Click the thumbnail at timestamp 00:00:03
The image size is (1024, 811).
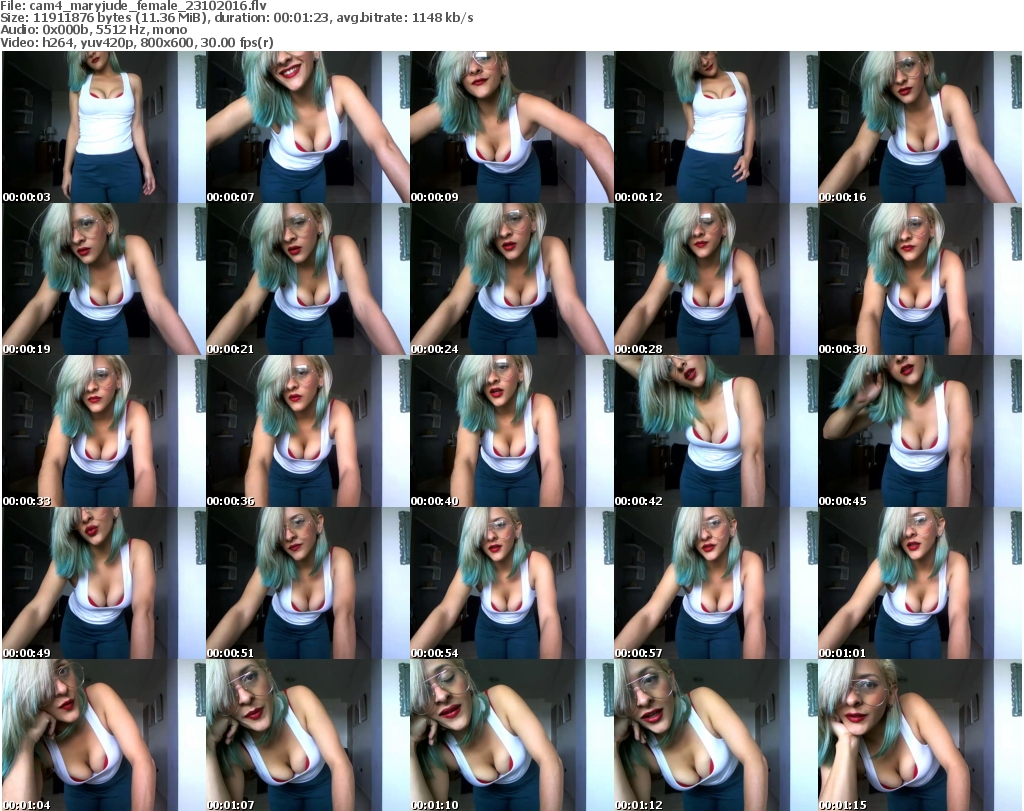[103, 127]
